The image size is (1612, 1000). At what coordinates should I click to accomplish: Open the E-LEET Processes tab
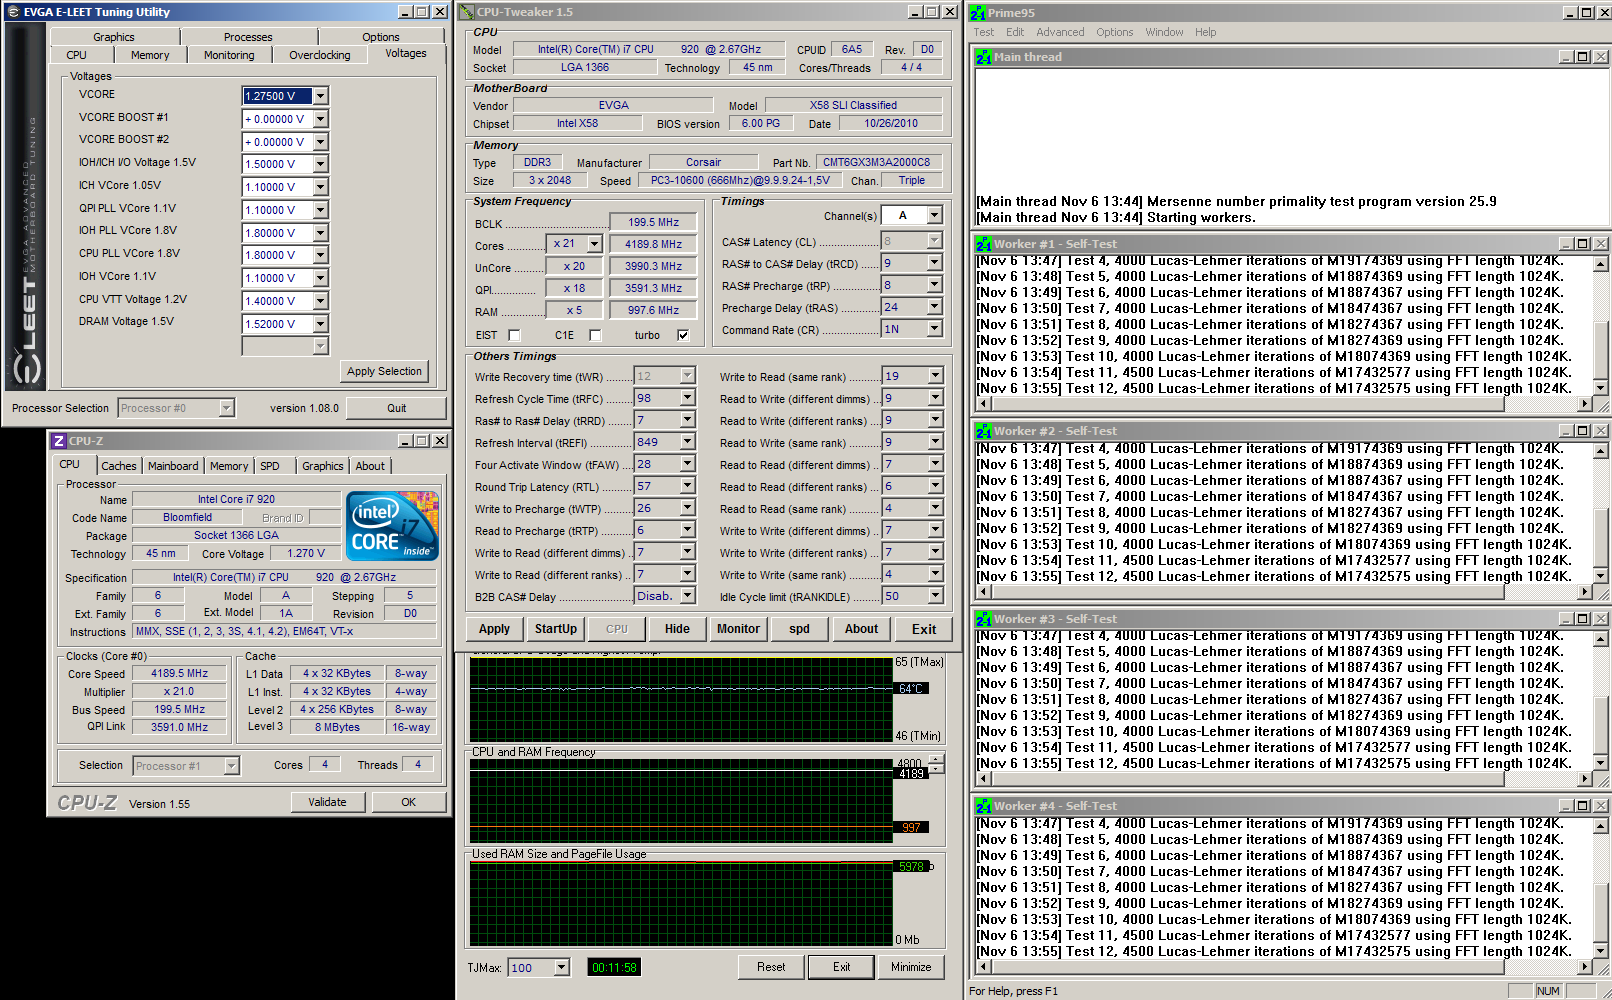click(248, 37)
